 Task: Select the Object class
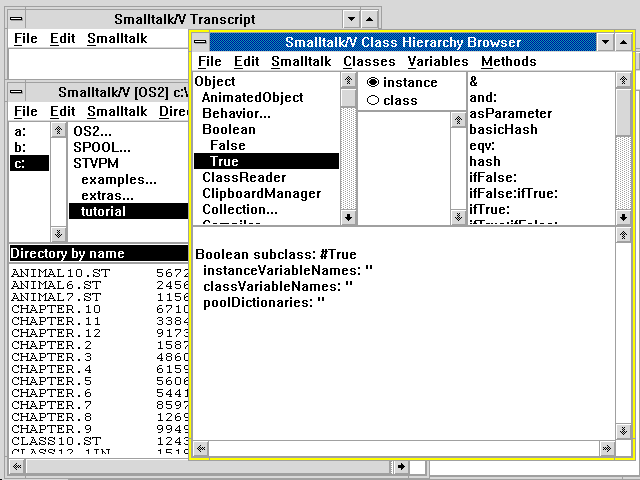pos(215,81)
